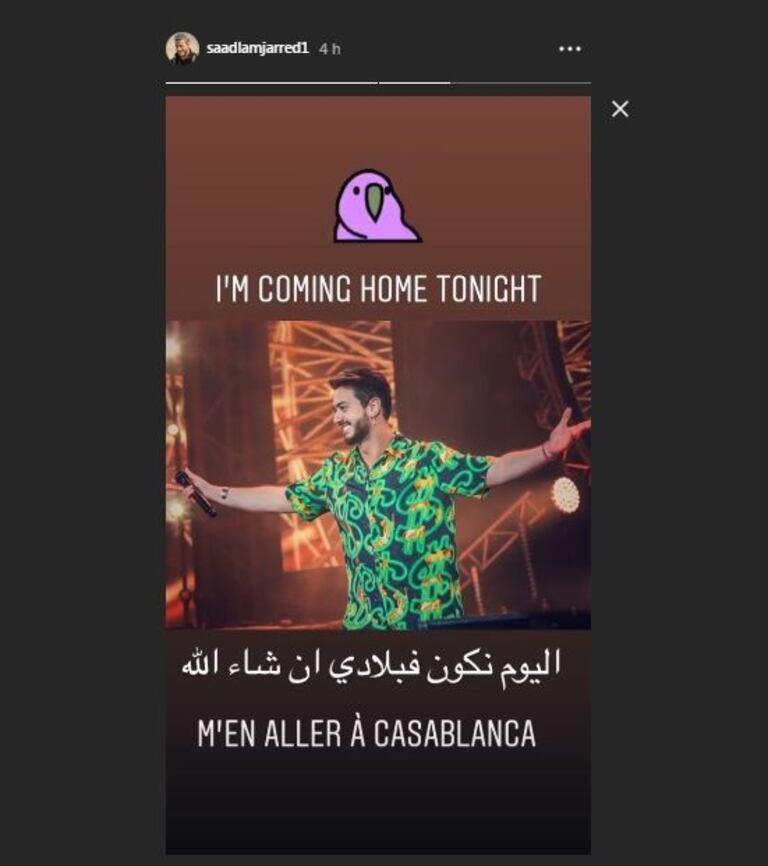Click the round stage spotlight in the photo
This screenshot has width=768, height=866.
point(566,493)
